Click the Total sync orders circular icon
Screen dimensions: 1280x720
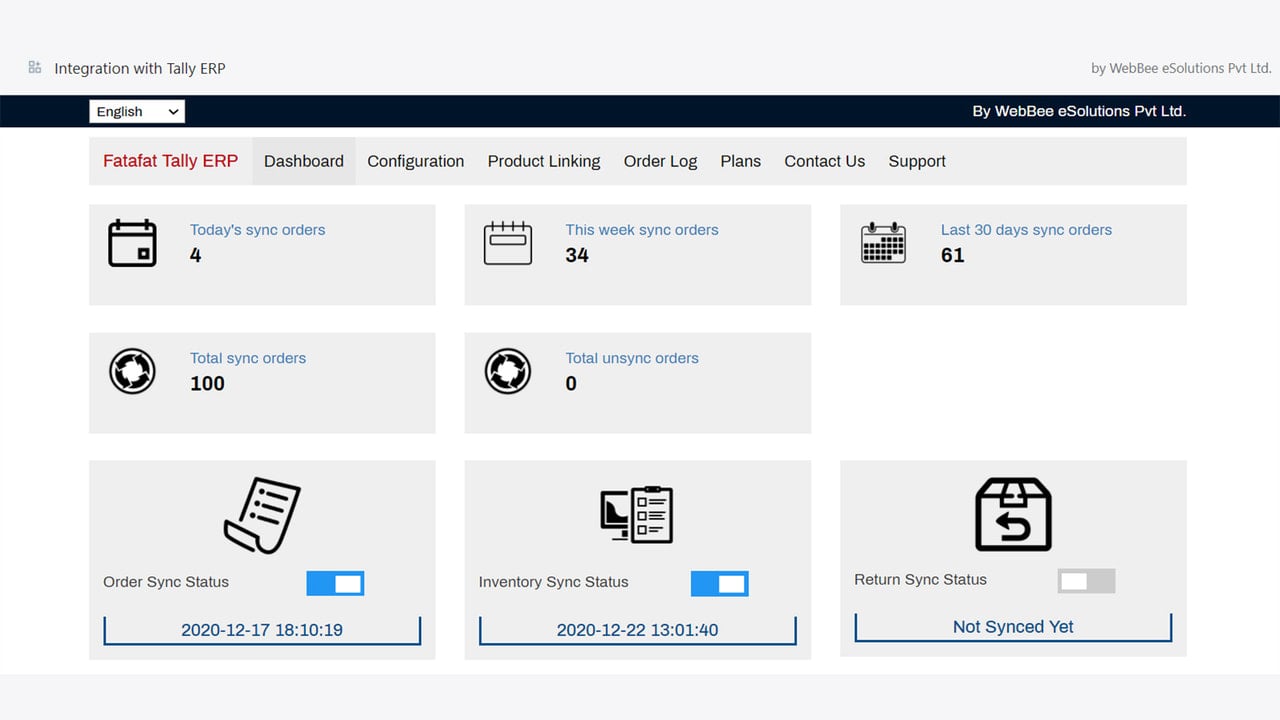(132, 371)
